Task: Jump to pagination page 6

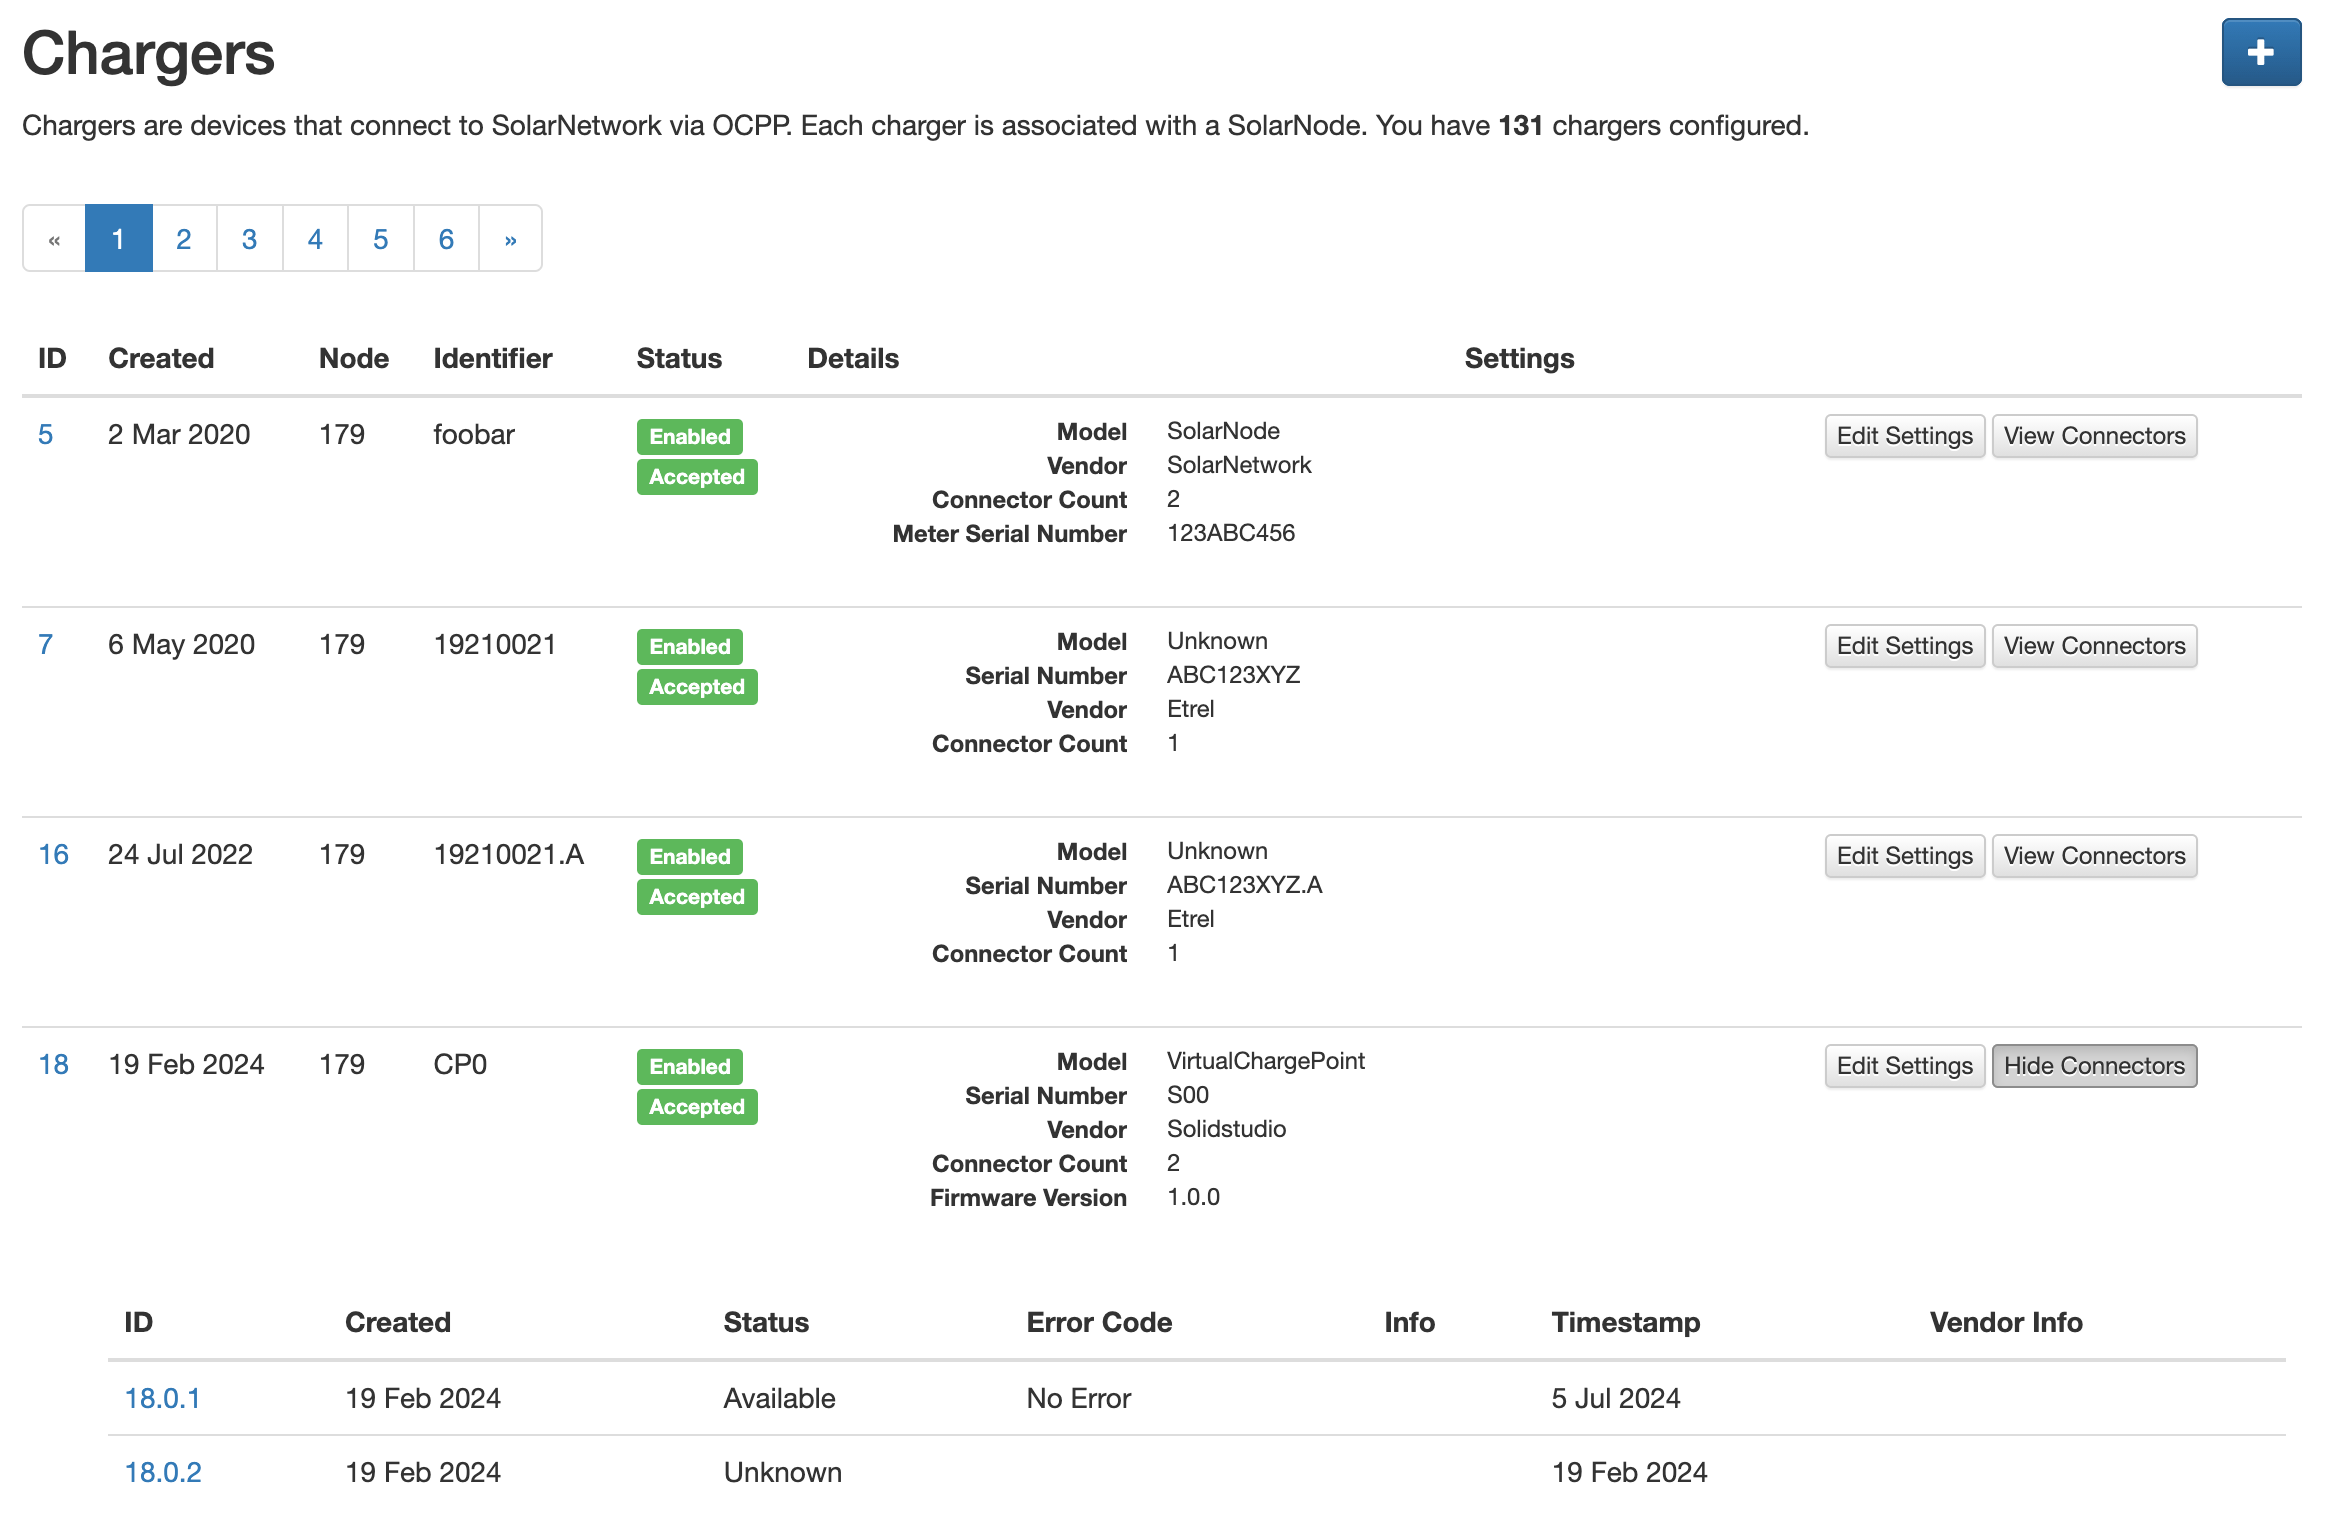Action: pyautogui.click(x=446, y=239)
